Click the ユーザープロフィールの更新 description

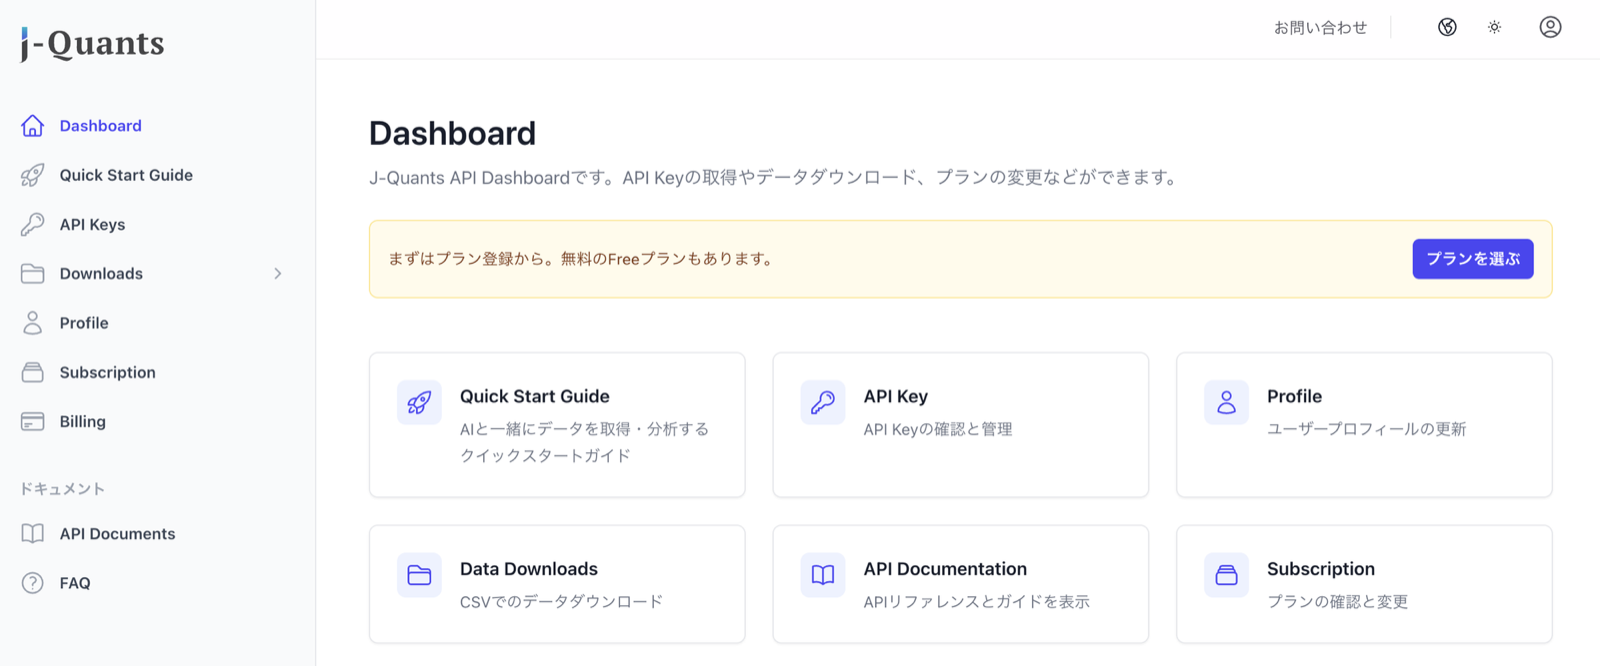coord(1366,429)
